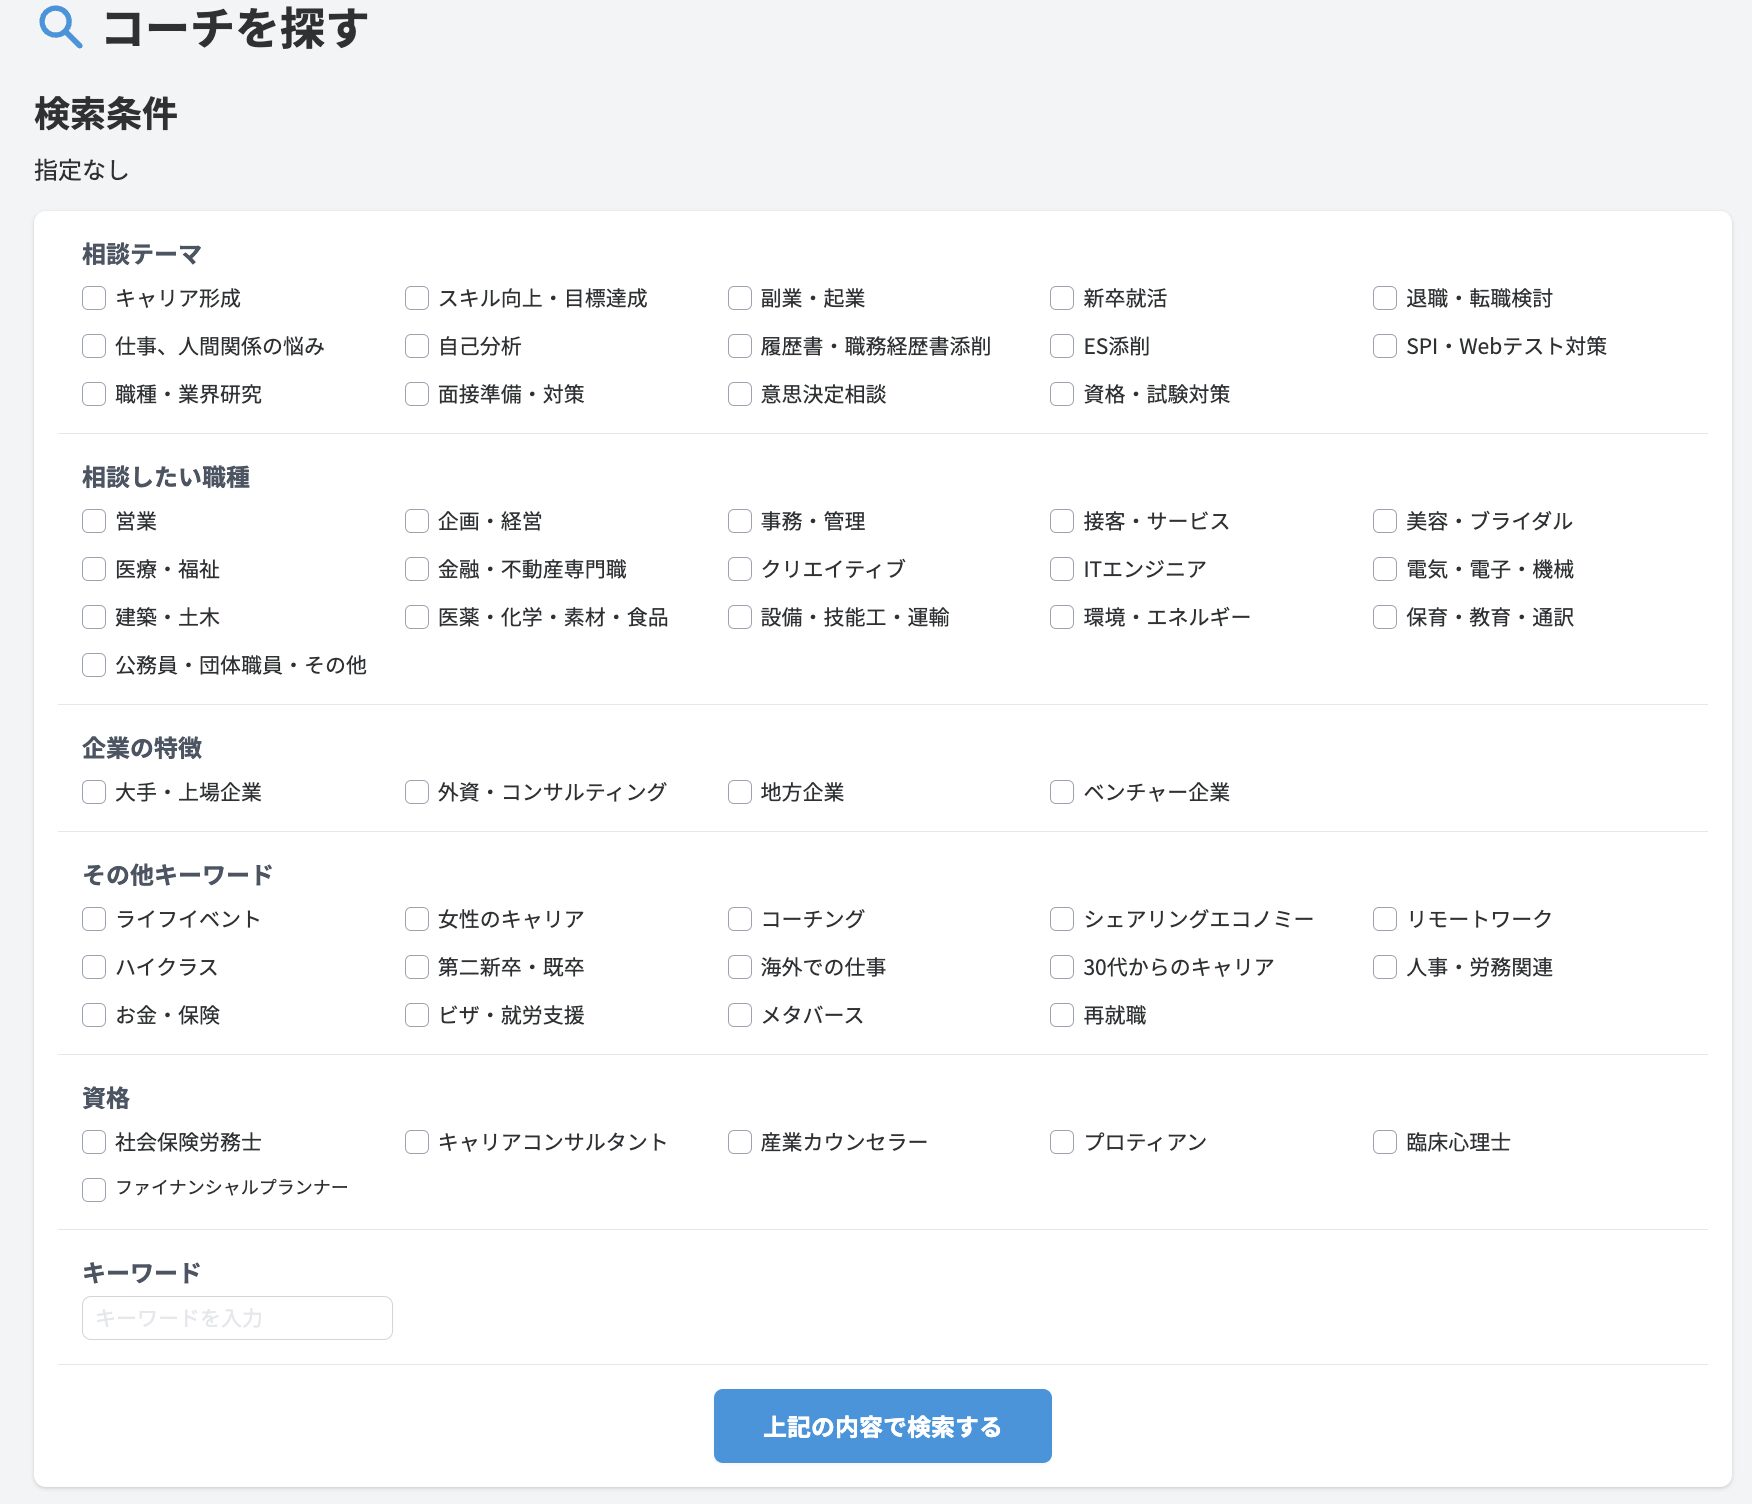Enable SPI・Webテスト対策 checkbox
The image size is (1752, 1504).
point(1385,346)
